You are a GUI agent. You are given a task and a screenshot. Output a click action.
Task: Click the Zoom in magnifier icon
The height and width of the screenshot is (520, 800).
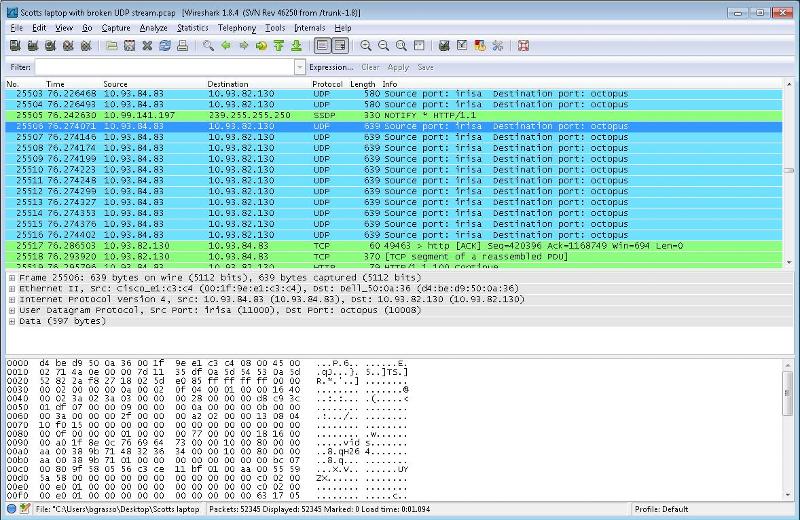coord(367,46)
